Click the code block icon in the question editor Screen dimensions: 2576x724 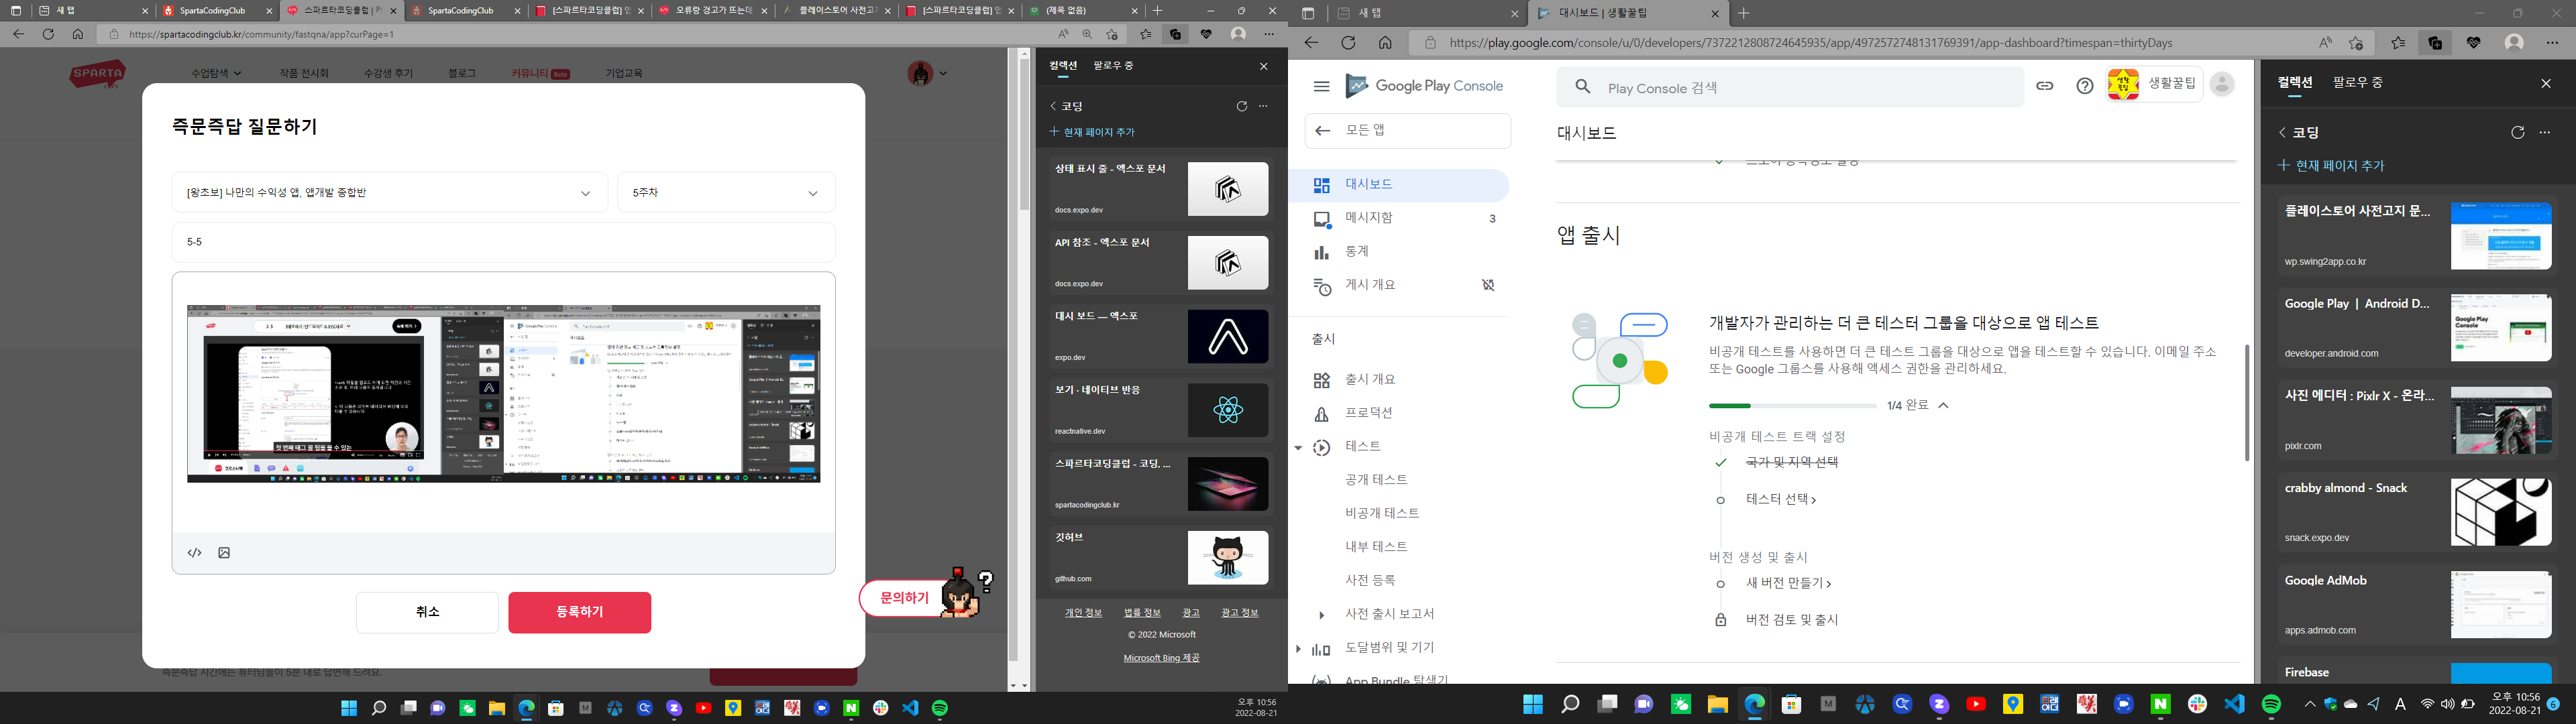(195, 553)
